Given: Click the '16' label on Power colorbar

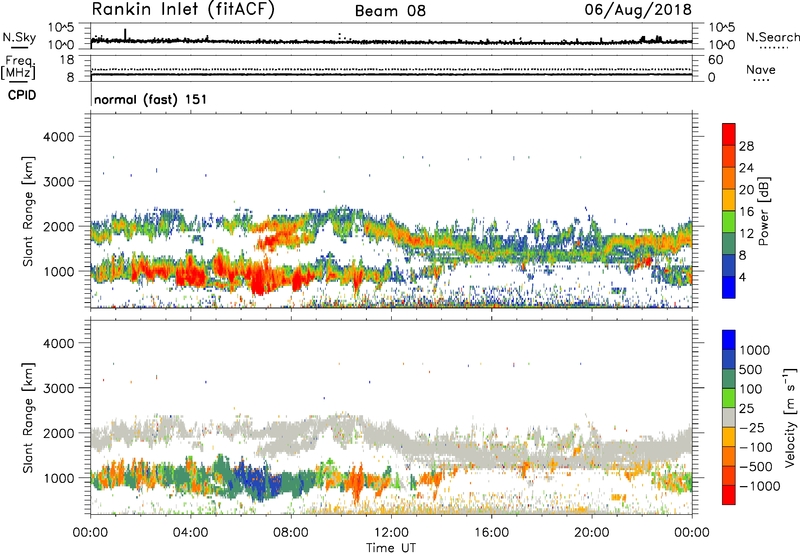Looking at the screenshot, I should tap(746, 212).
